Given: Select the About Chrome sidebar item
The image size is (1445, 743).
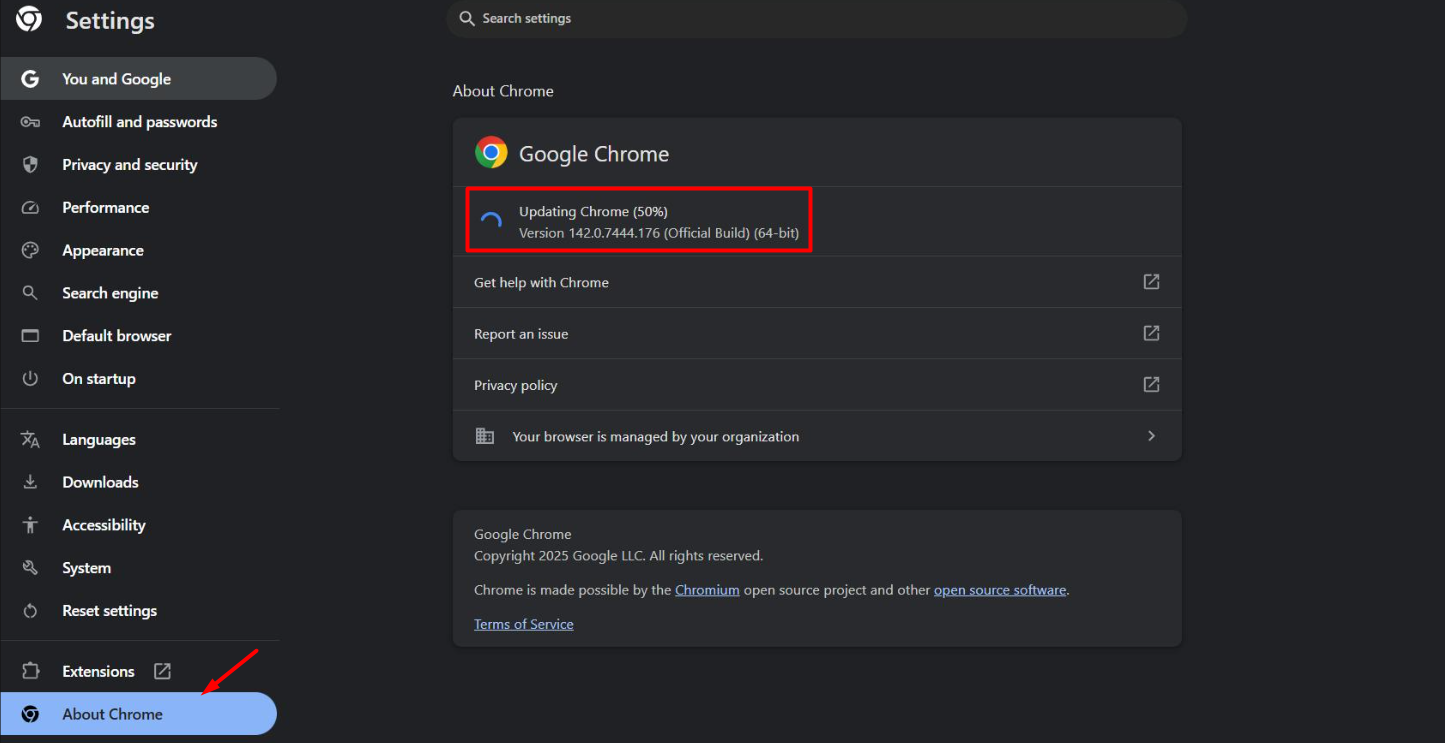Looking at the screenshot, I should 112,714.
